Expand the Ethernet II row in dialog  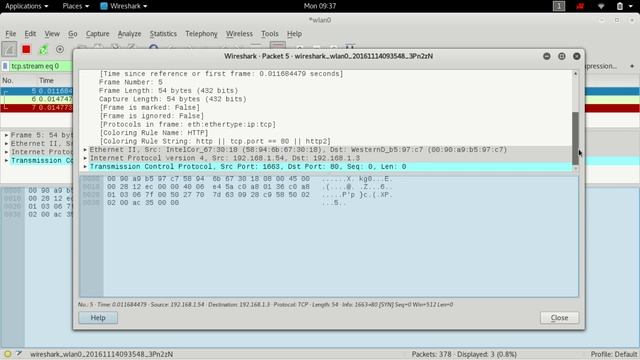point(85,150)
